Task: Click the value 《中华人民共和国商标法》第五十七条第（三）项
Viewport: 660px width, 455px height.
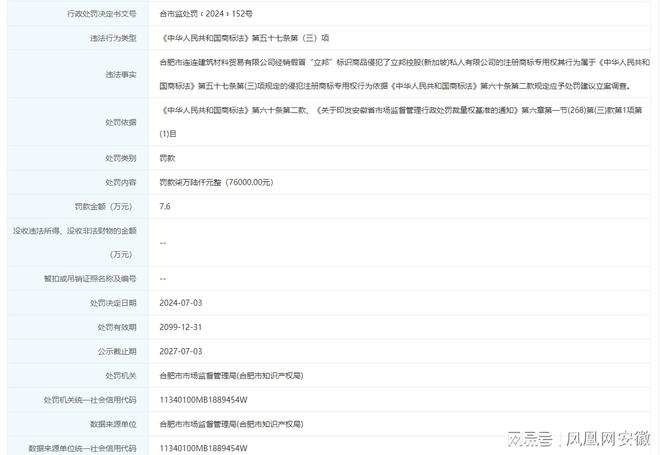Action: pos(245,38)
